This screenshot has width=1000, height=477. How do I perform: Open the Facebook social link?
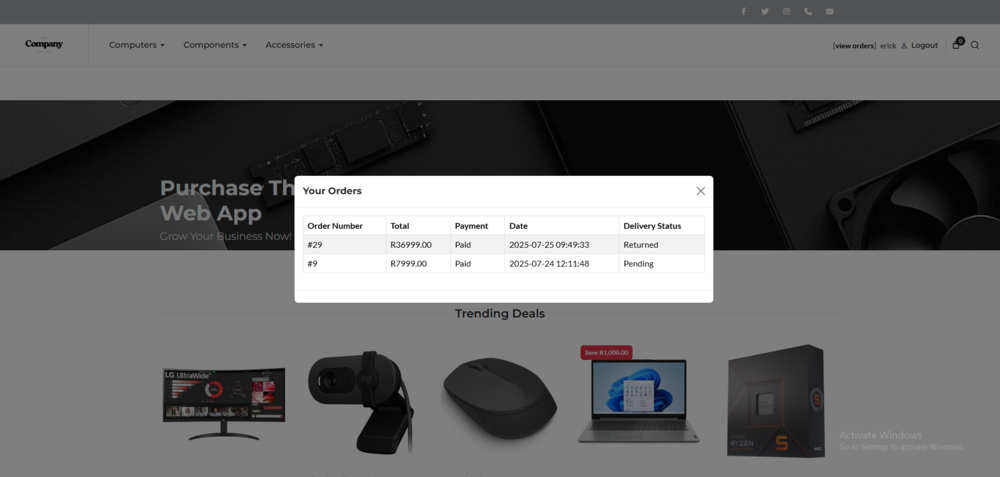point(743,12)
